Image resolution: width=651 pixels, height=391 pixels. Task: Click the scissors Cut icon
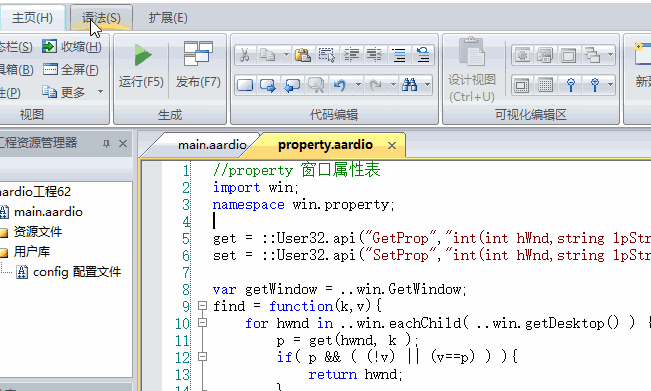pos(245,55)
